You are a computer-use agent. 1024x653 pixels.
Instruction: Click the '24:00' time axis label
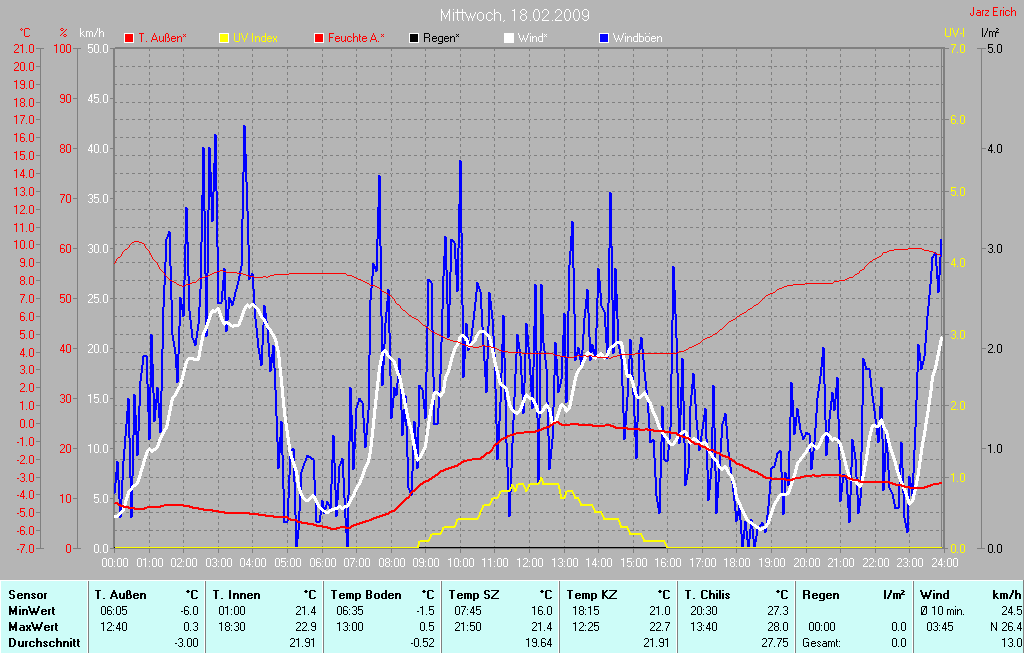point(944,562)
